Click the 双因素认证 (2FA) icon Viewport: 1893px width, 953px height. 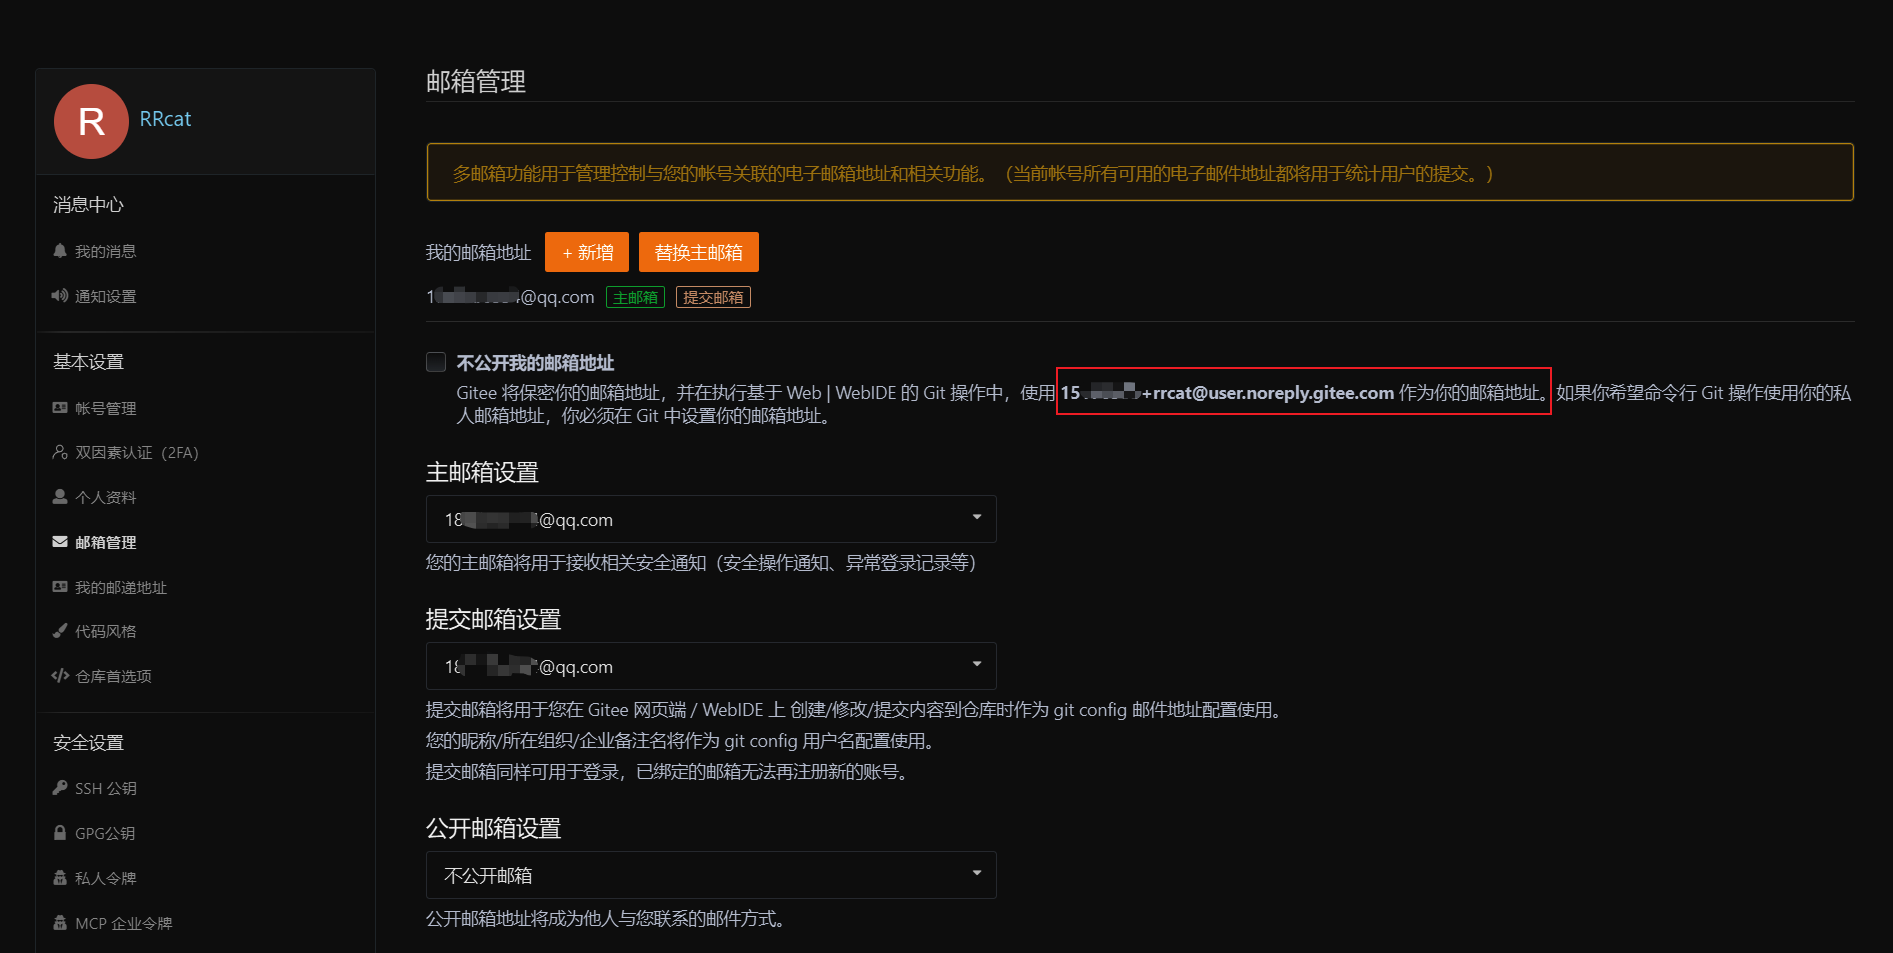coord(60,452)
